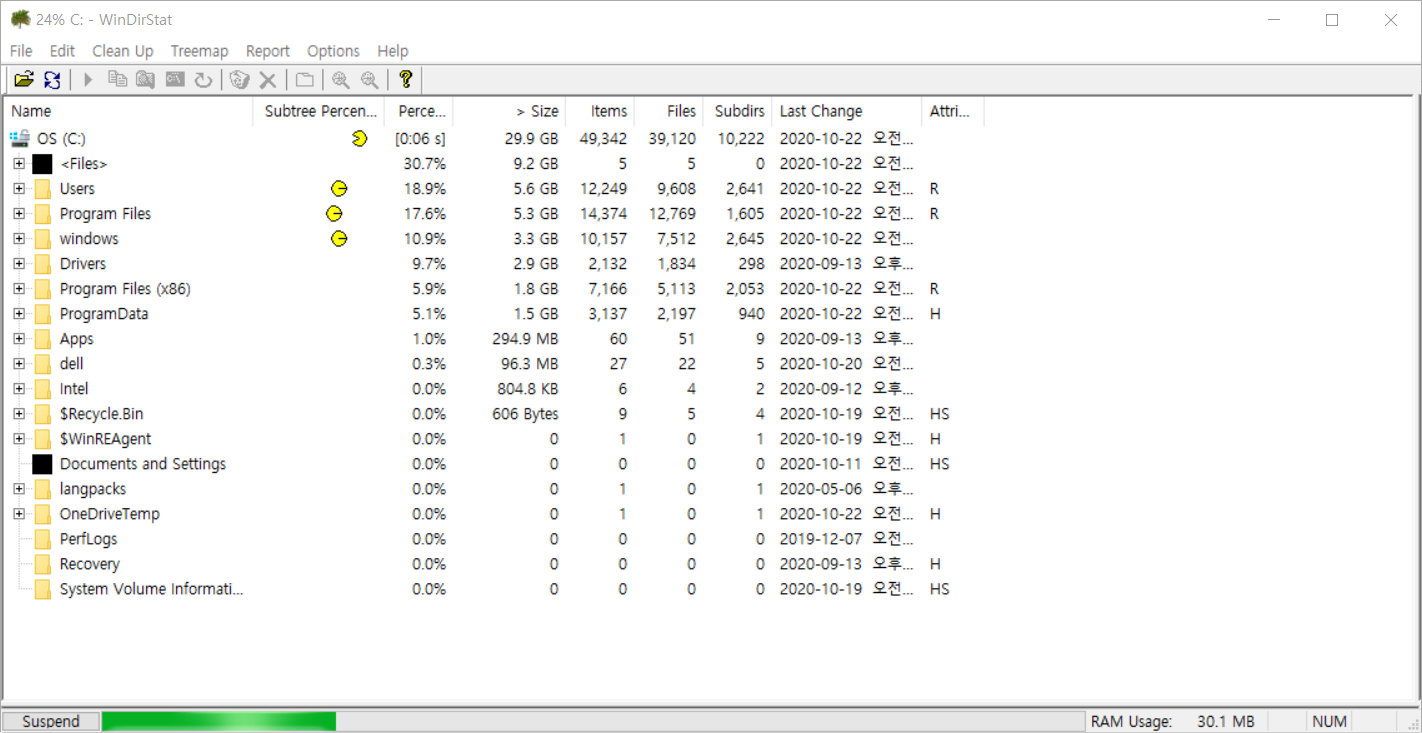1422x733 pixels.
Task: Click the NUM indicator in status bar
Action: (1330, 721)
